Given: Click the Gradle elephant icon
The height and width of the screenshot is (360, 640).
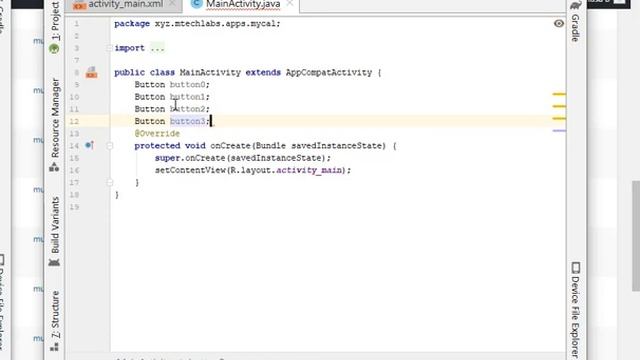Looking at the screenshot, I should (576, 5).
